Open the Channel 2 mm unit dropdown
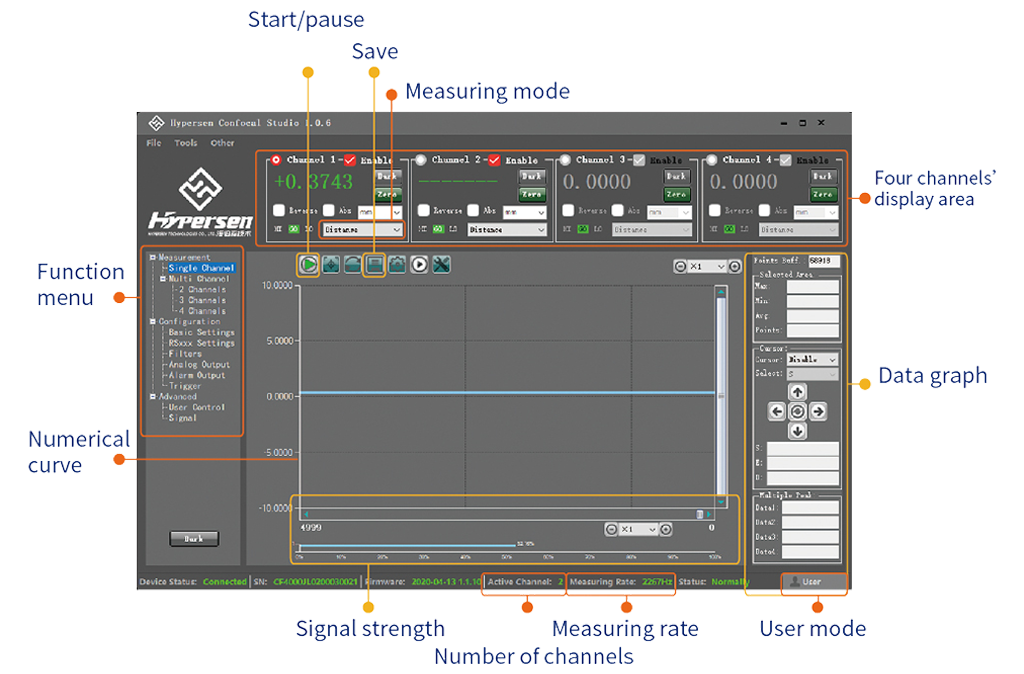The height and width of the screenshot is (674, 1024). click(x=524, y=212)
